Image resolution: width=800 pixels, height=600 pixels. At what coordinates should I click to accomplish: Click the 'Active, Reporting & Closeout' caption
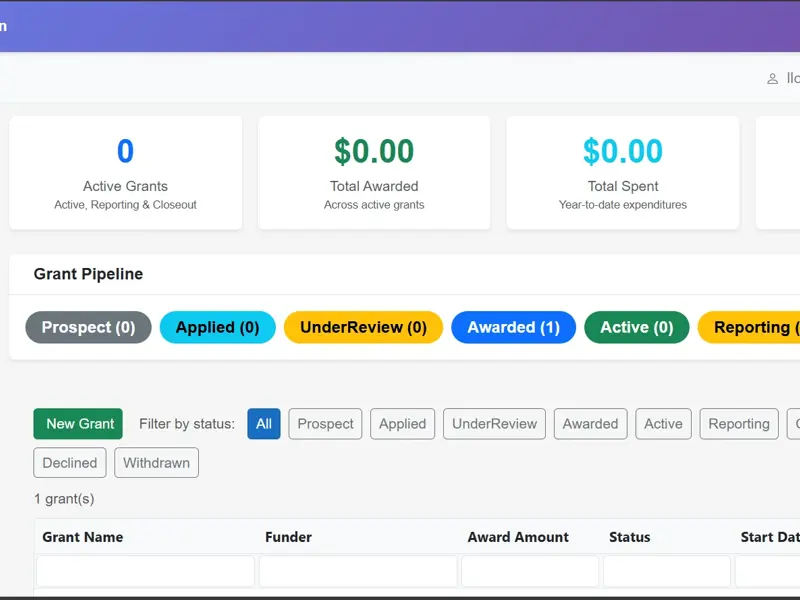[x=126, y=205]
